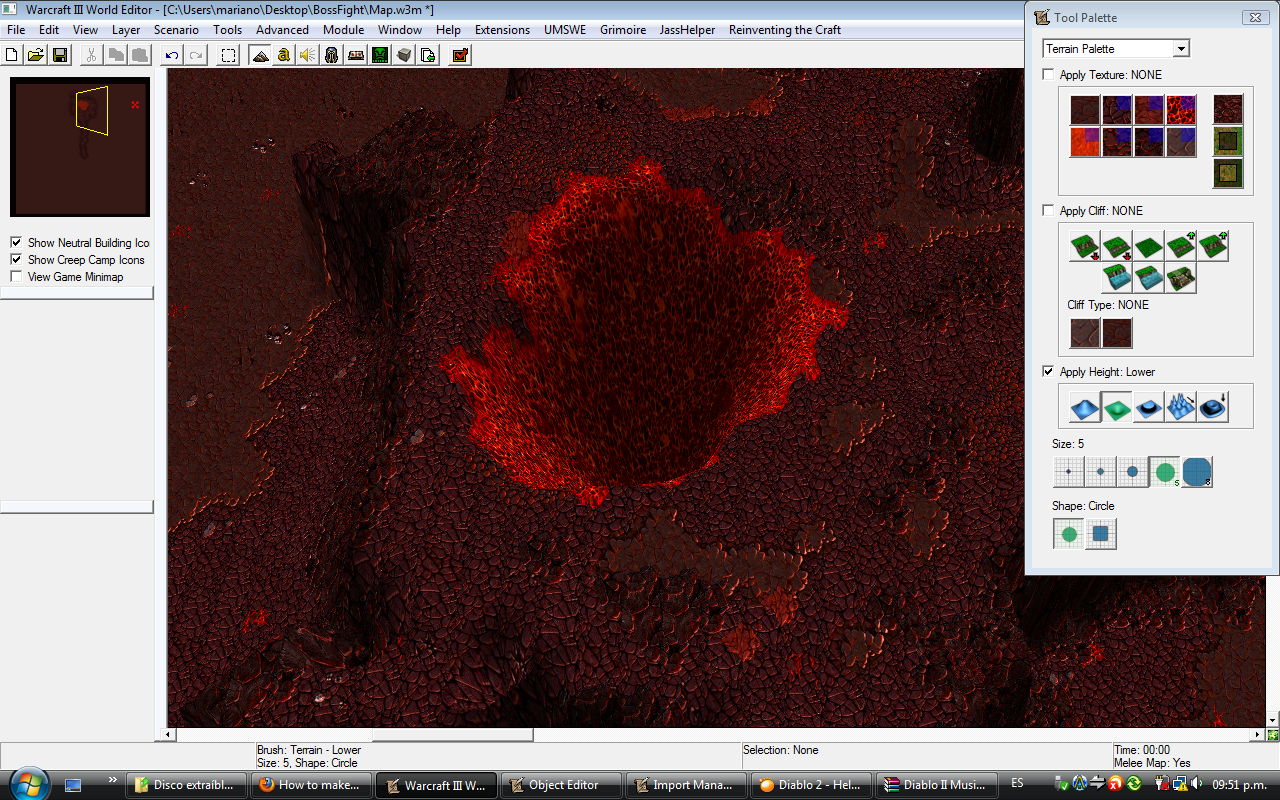Choose same-level cliff tool
Viewport: 1280px width, 800px height.
click(x=1148, y=246)
